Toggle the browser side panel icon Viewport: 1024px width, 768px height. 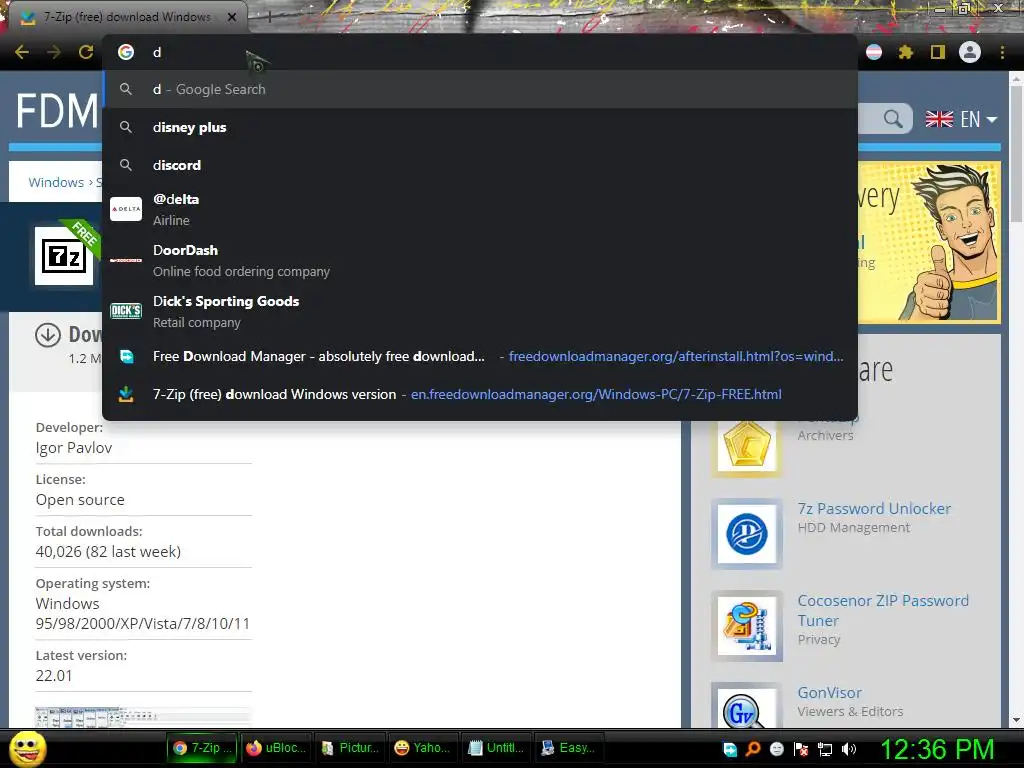(938, 52)
